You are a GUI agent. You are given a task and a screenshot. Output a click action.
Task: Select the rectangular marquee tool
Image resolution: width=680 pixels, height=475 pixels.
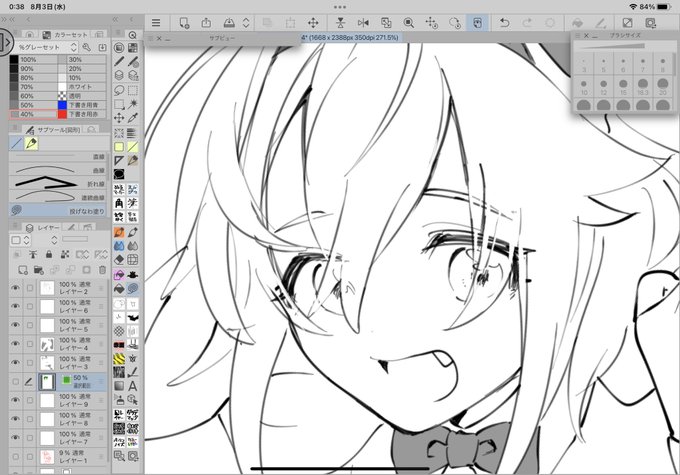point(133,90)
